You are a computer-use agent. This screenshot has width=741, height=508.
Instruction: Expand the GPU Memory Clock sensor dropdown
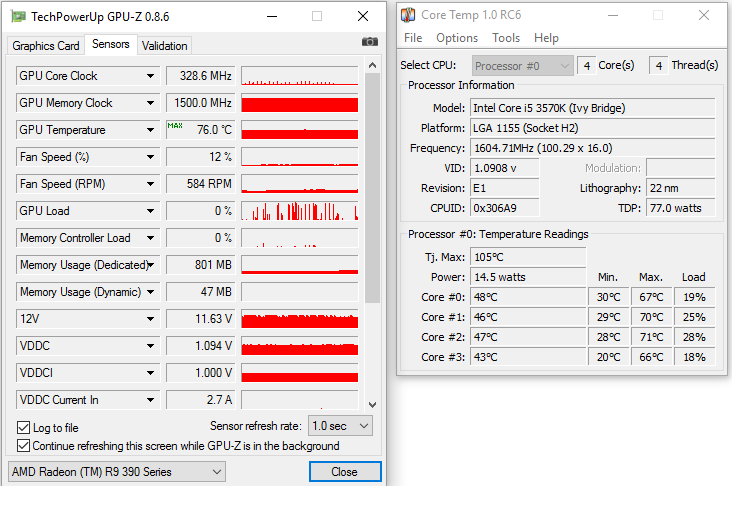(150, 103)
